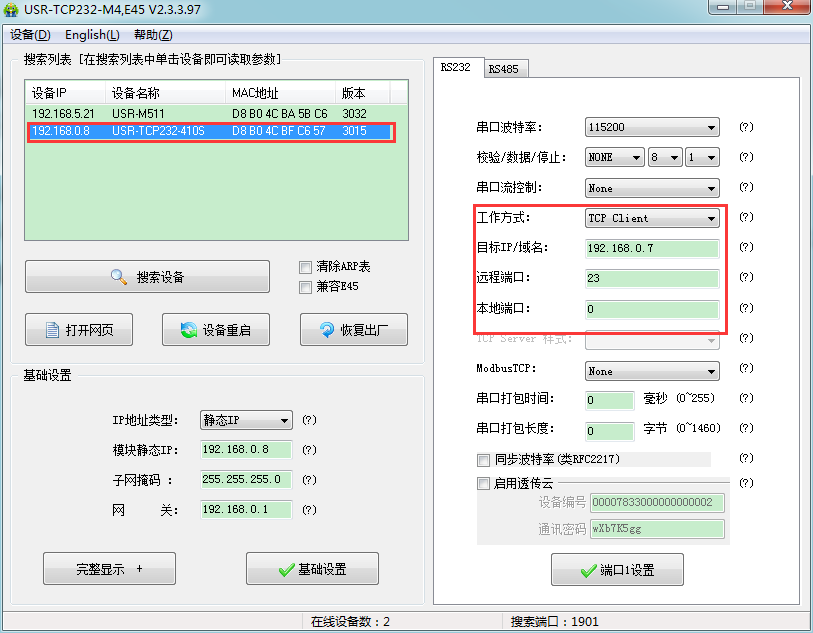813x633 pixels.
Task: Click the help (?) icon beside 工作方式
Action: coord(745,218)
